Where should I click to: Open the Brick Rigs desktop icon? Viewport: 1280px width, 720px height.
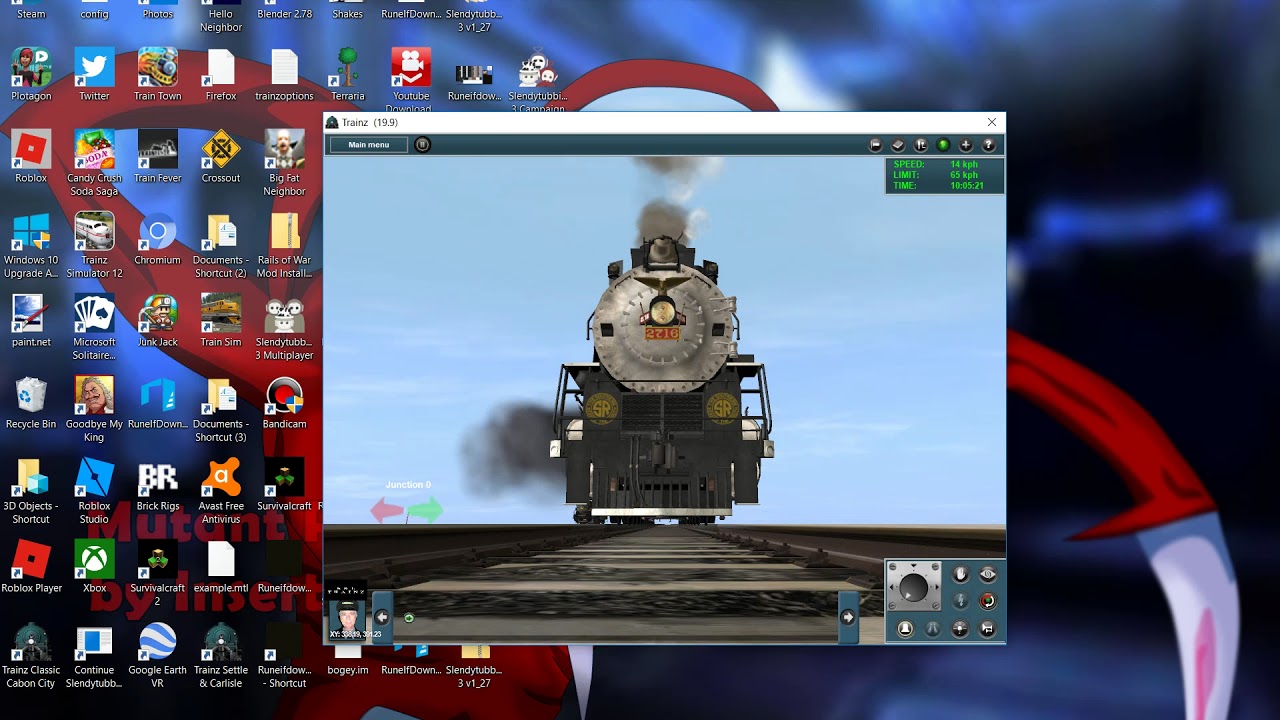tap(158, 485)
